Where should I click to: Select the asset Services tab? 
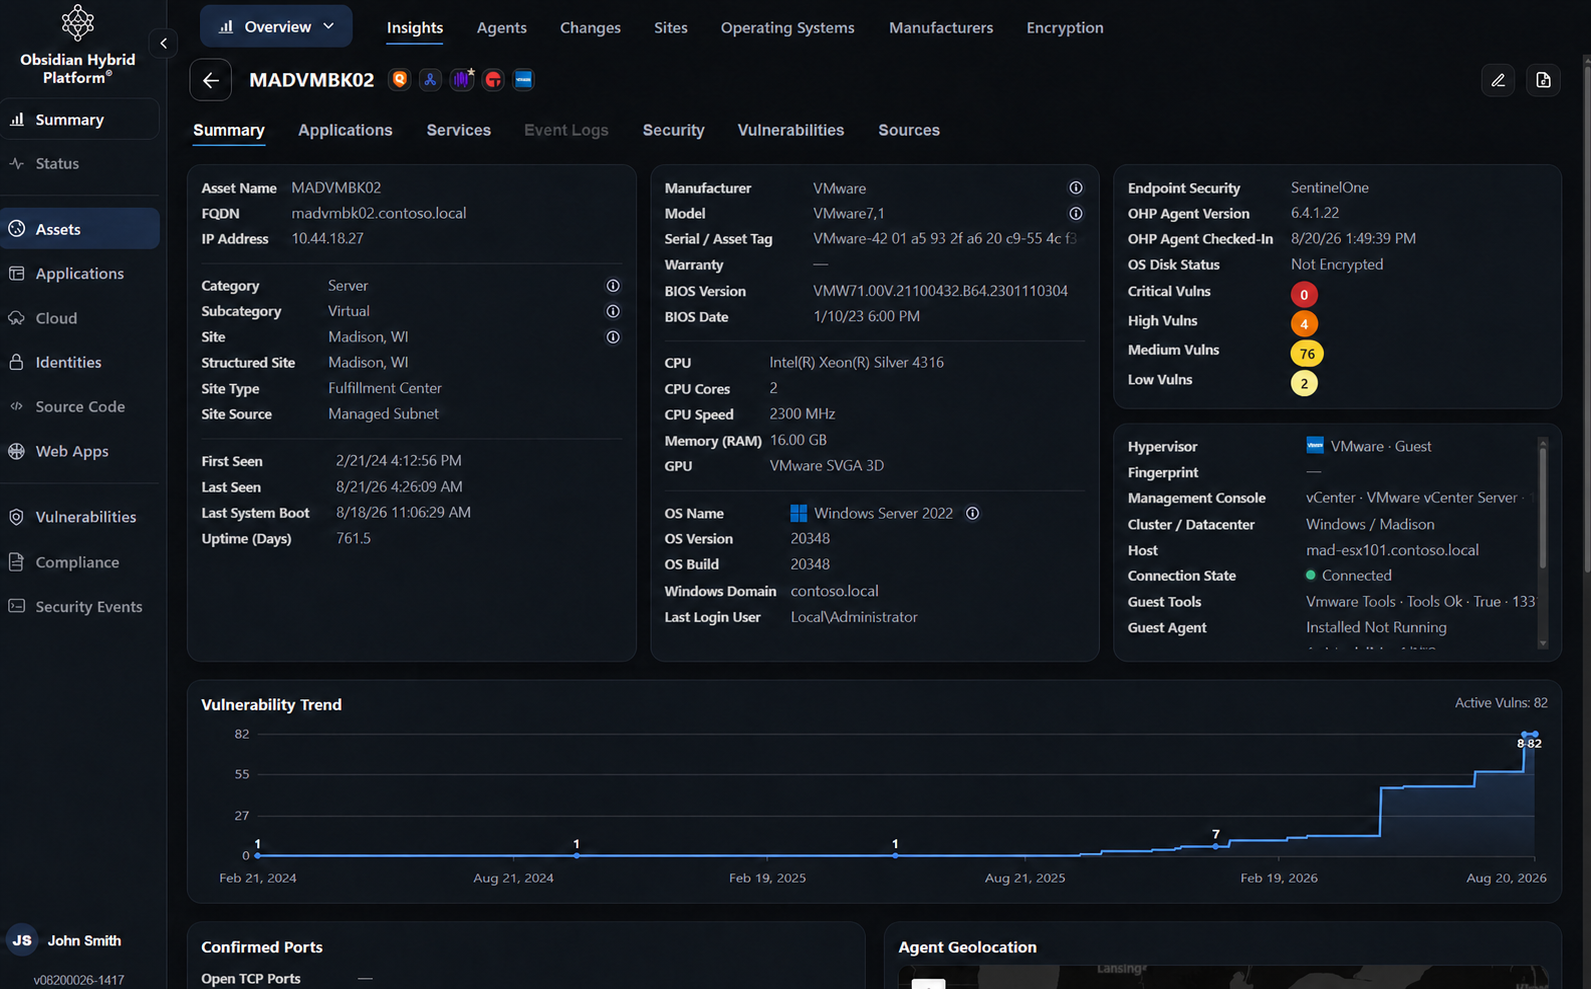pos(459,130)
